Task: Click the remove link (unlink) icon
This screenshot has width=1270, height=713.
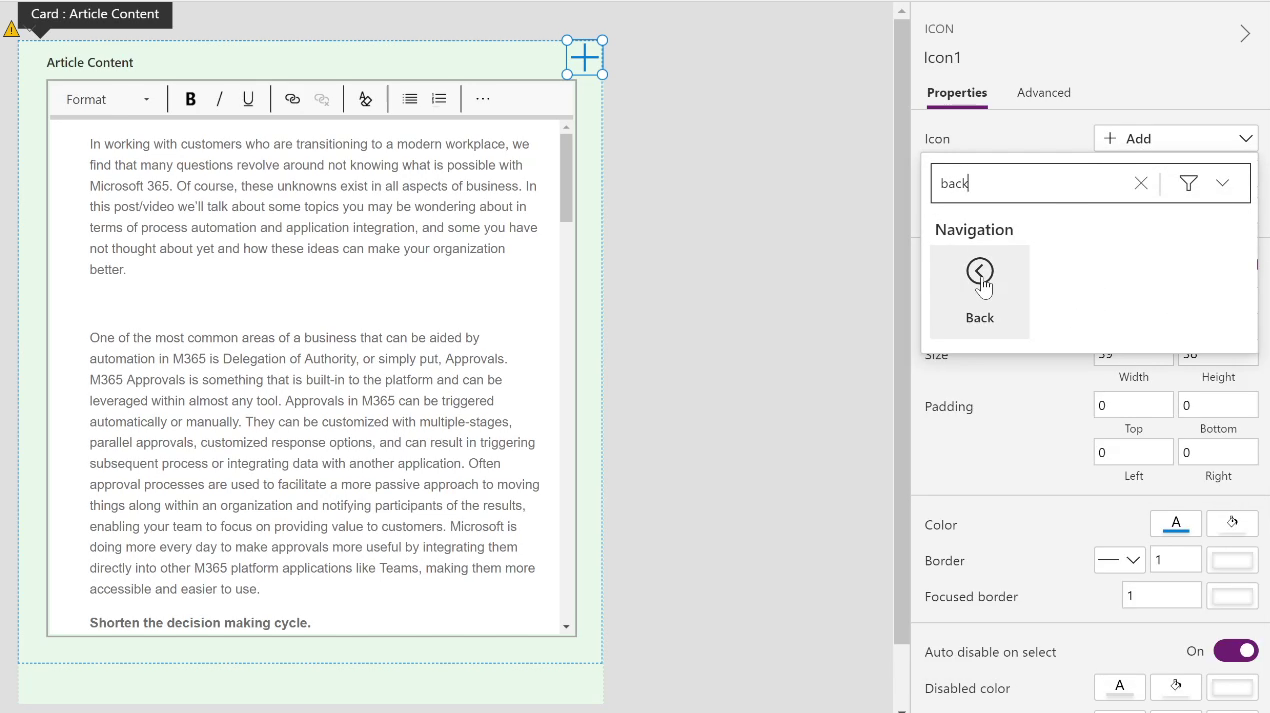Action: click(x=322, y=99)
